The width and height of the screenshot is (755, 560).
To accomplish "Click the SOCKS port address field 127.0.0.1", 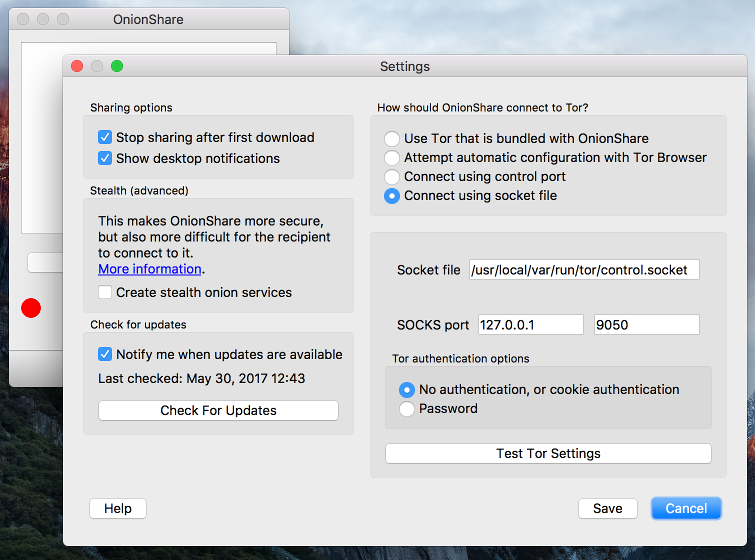I will pos(531,325).
